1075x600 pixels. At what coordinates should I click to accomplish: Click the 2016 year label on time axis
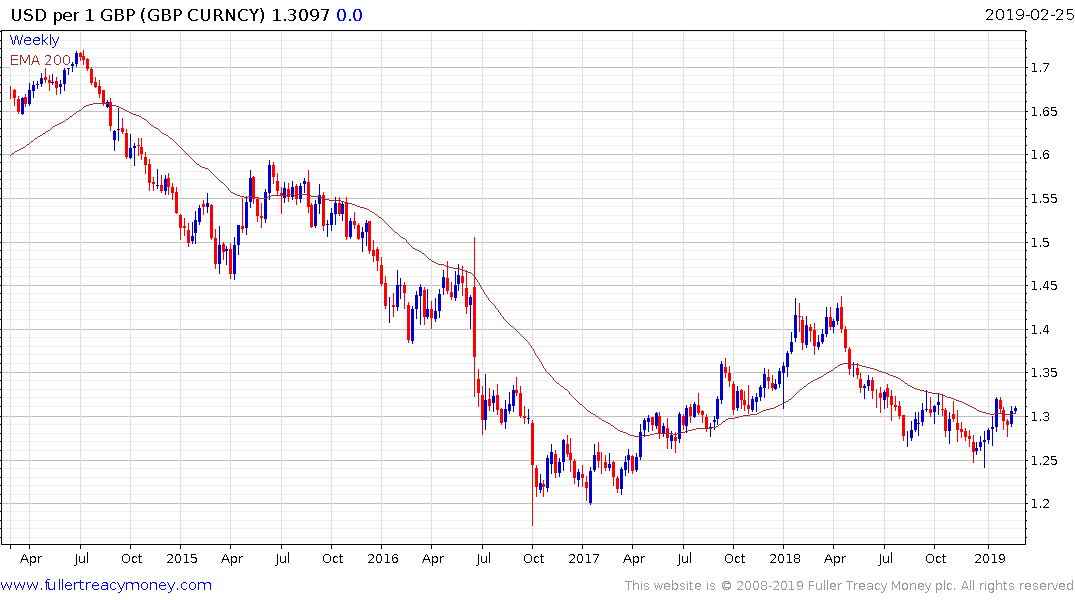click(x=383, y=558)
